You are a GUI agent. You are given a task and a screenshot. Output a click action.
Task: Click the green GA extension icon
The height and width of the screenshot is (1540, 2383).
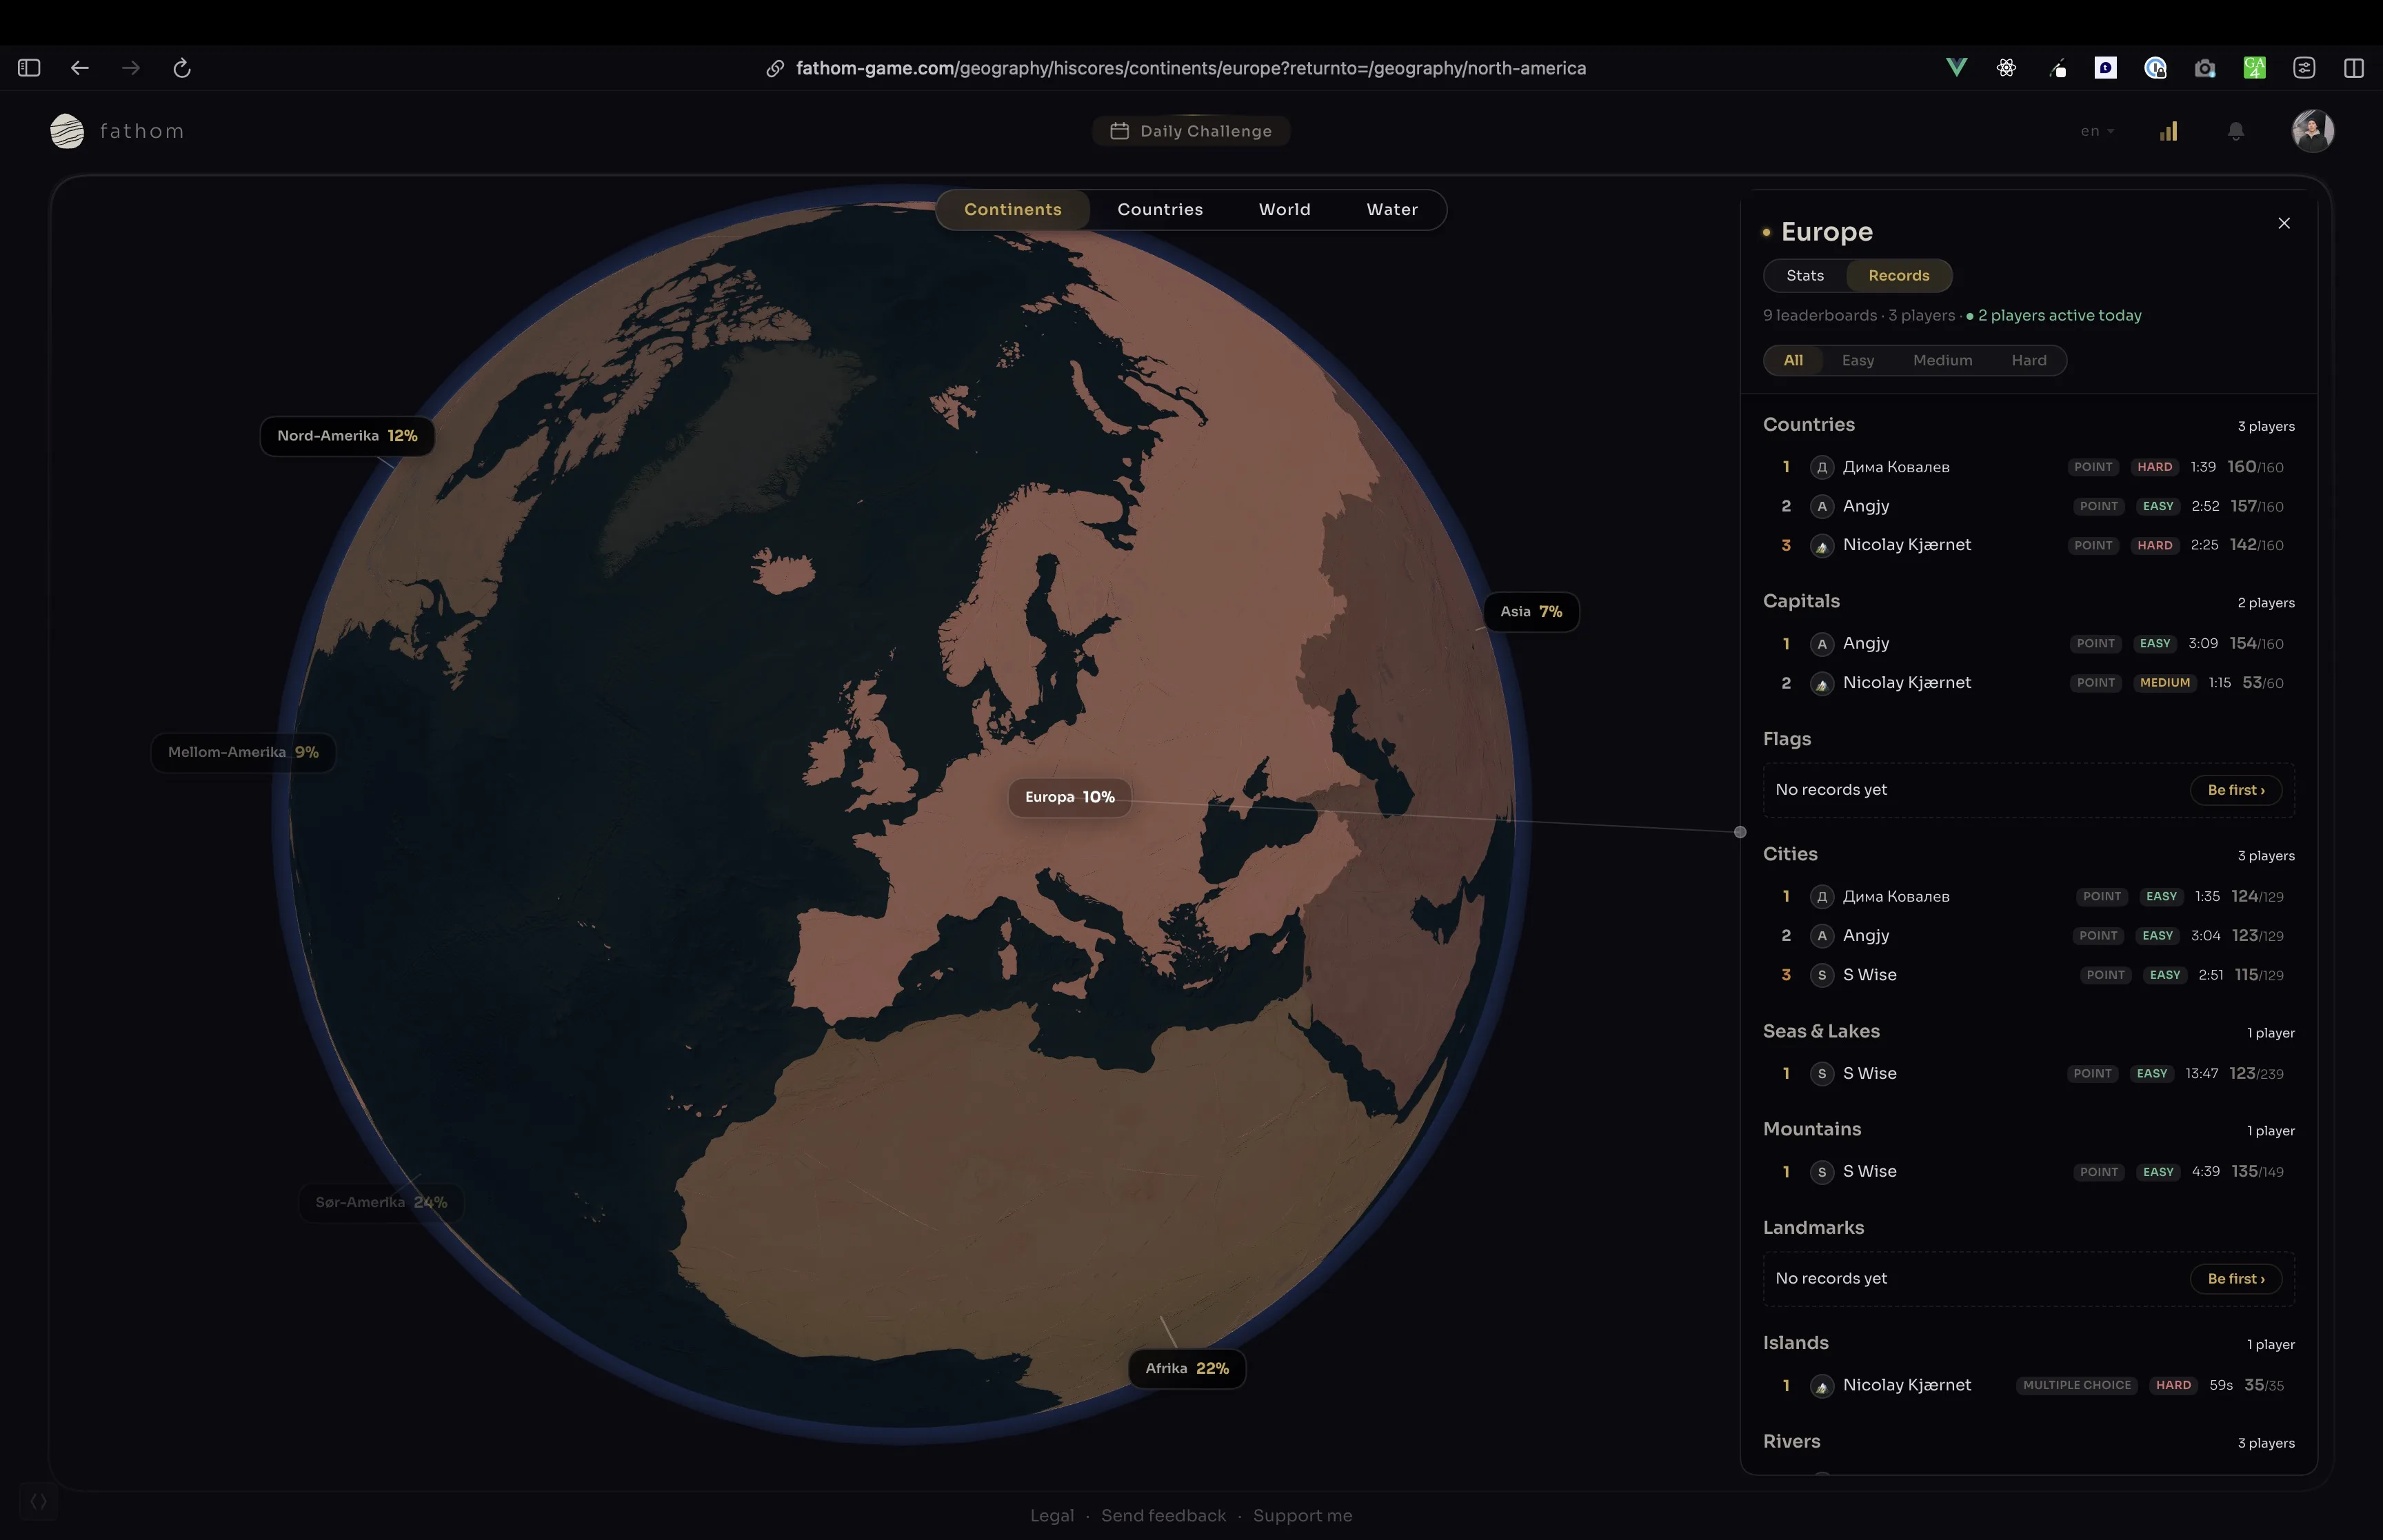tap(2254, 68)
